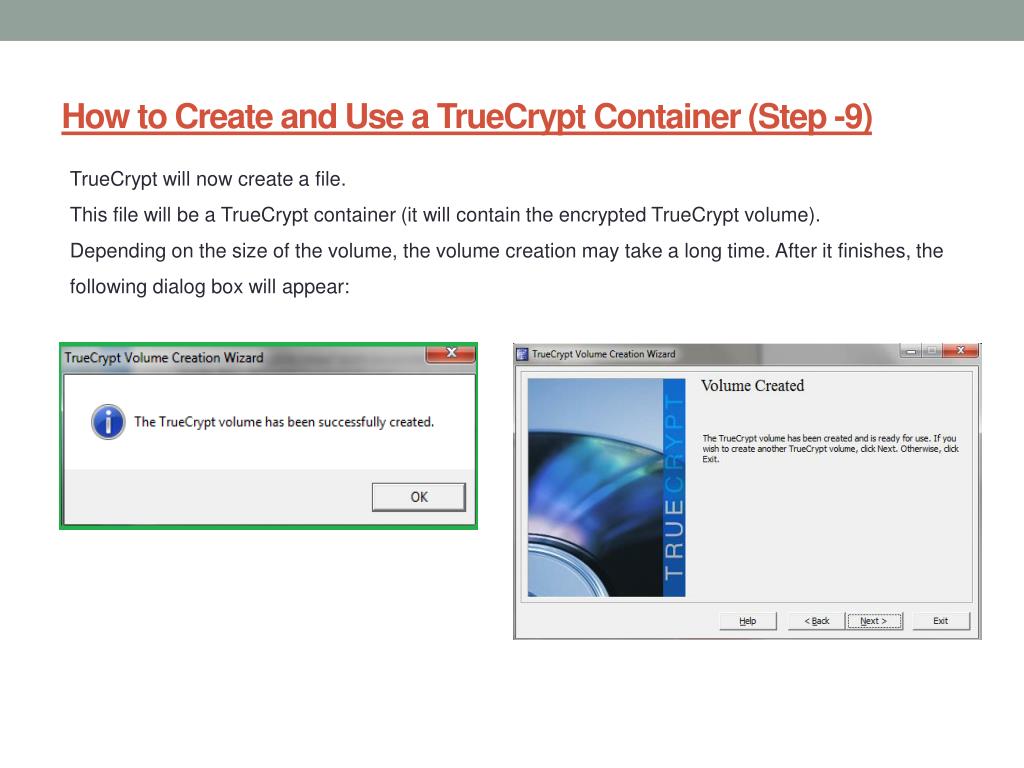Screen dimensions: 1024x768
Task: Minimize the Volume Created wizard window
Action: 910,351
